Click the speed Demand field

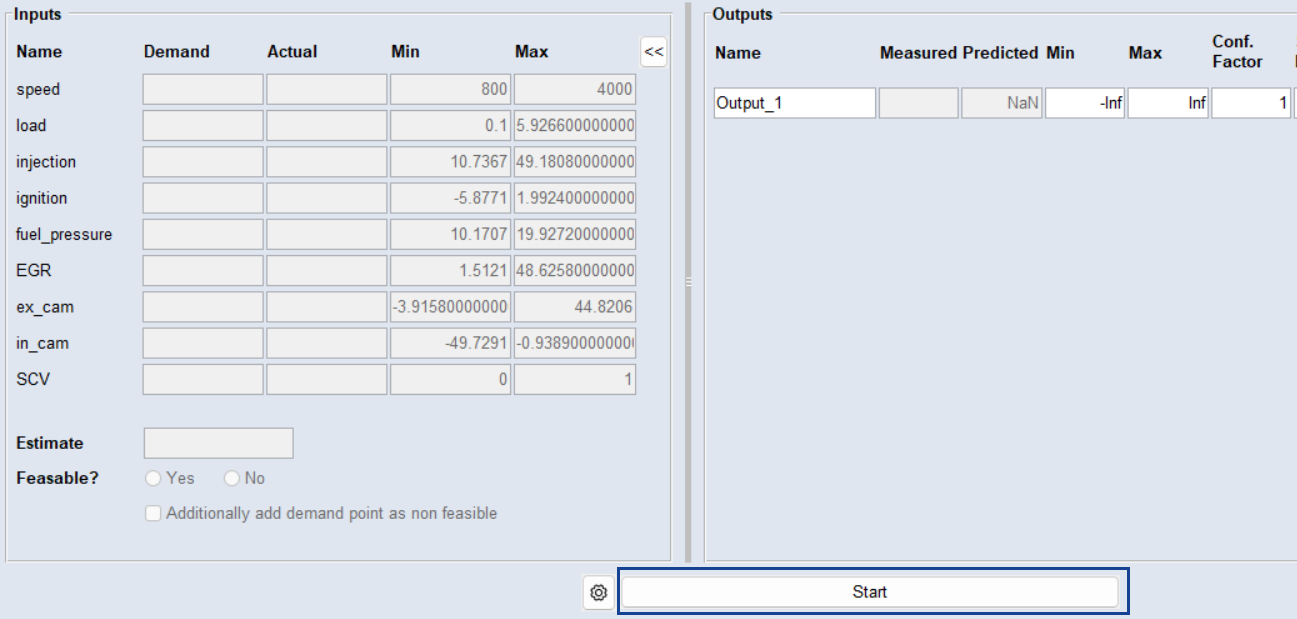coord(203,90)
